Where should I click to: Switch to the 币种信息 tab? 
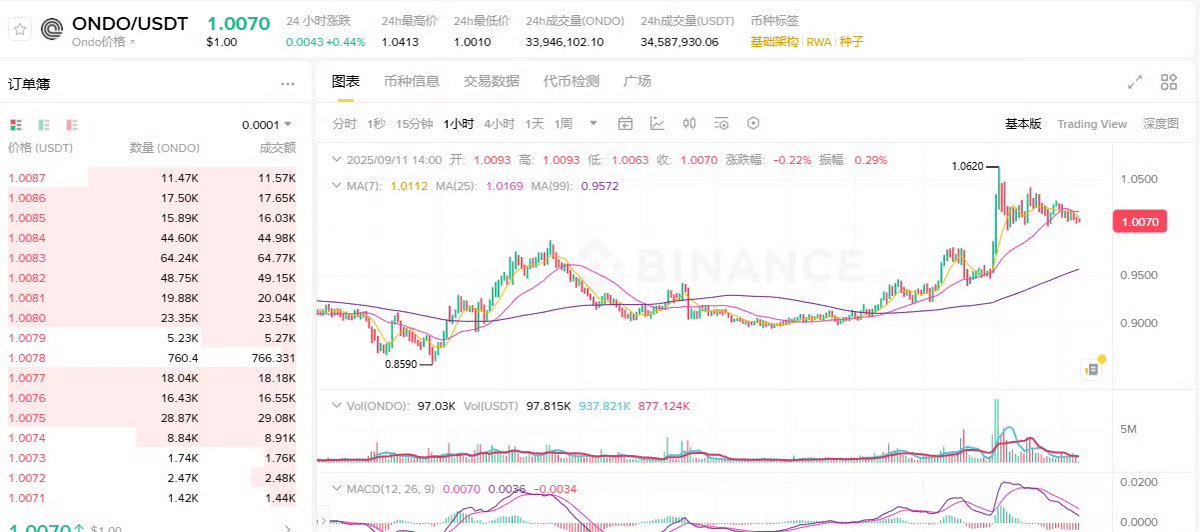coord(411,81)
